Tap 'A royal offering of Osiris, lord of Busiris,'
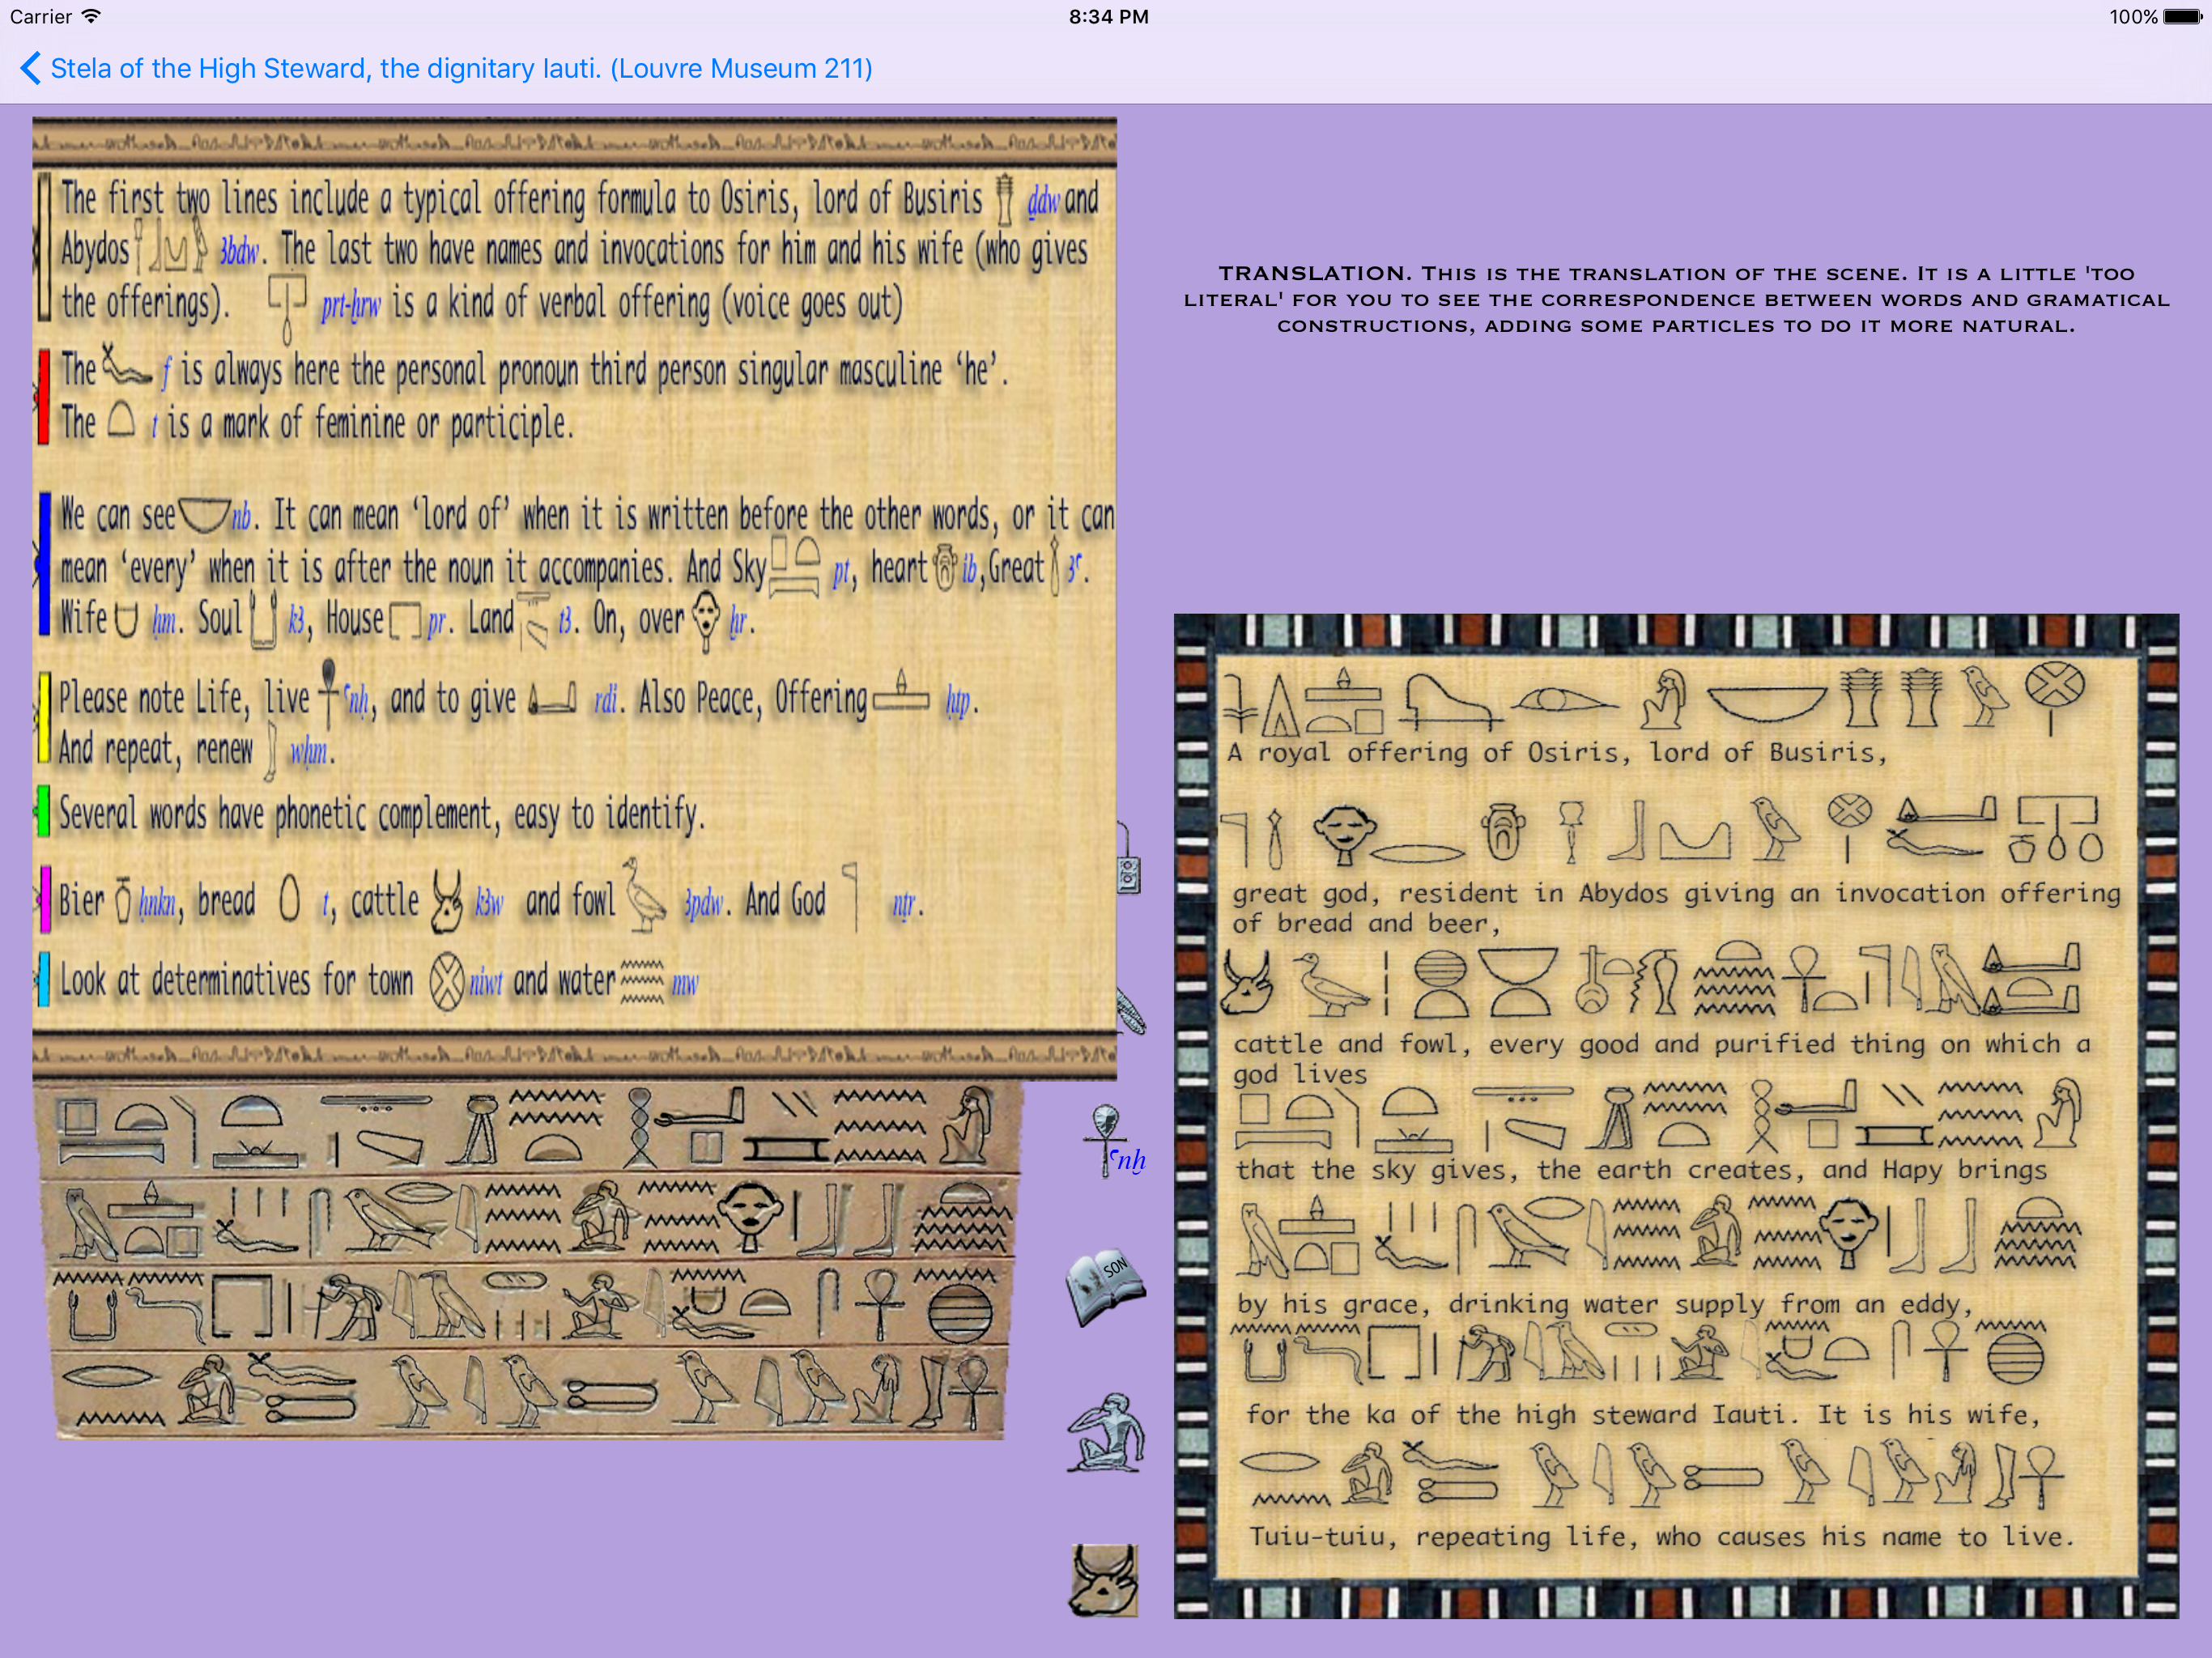This screenshot has height=1658, width=2212. (x=1556, y=752)
